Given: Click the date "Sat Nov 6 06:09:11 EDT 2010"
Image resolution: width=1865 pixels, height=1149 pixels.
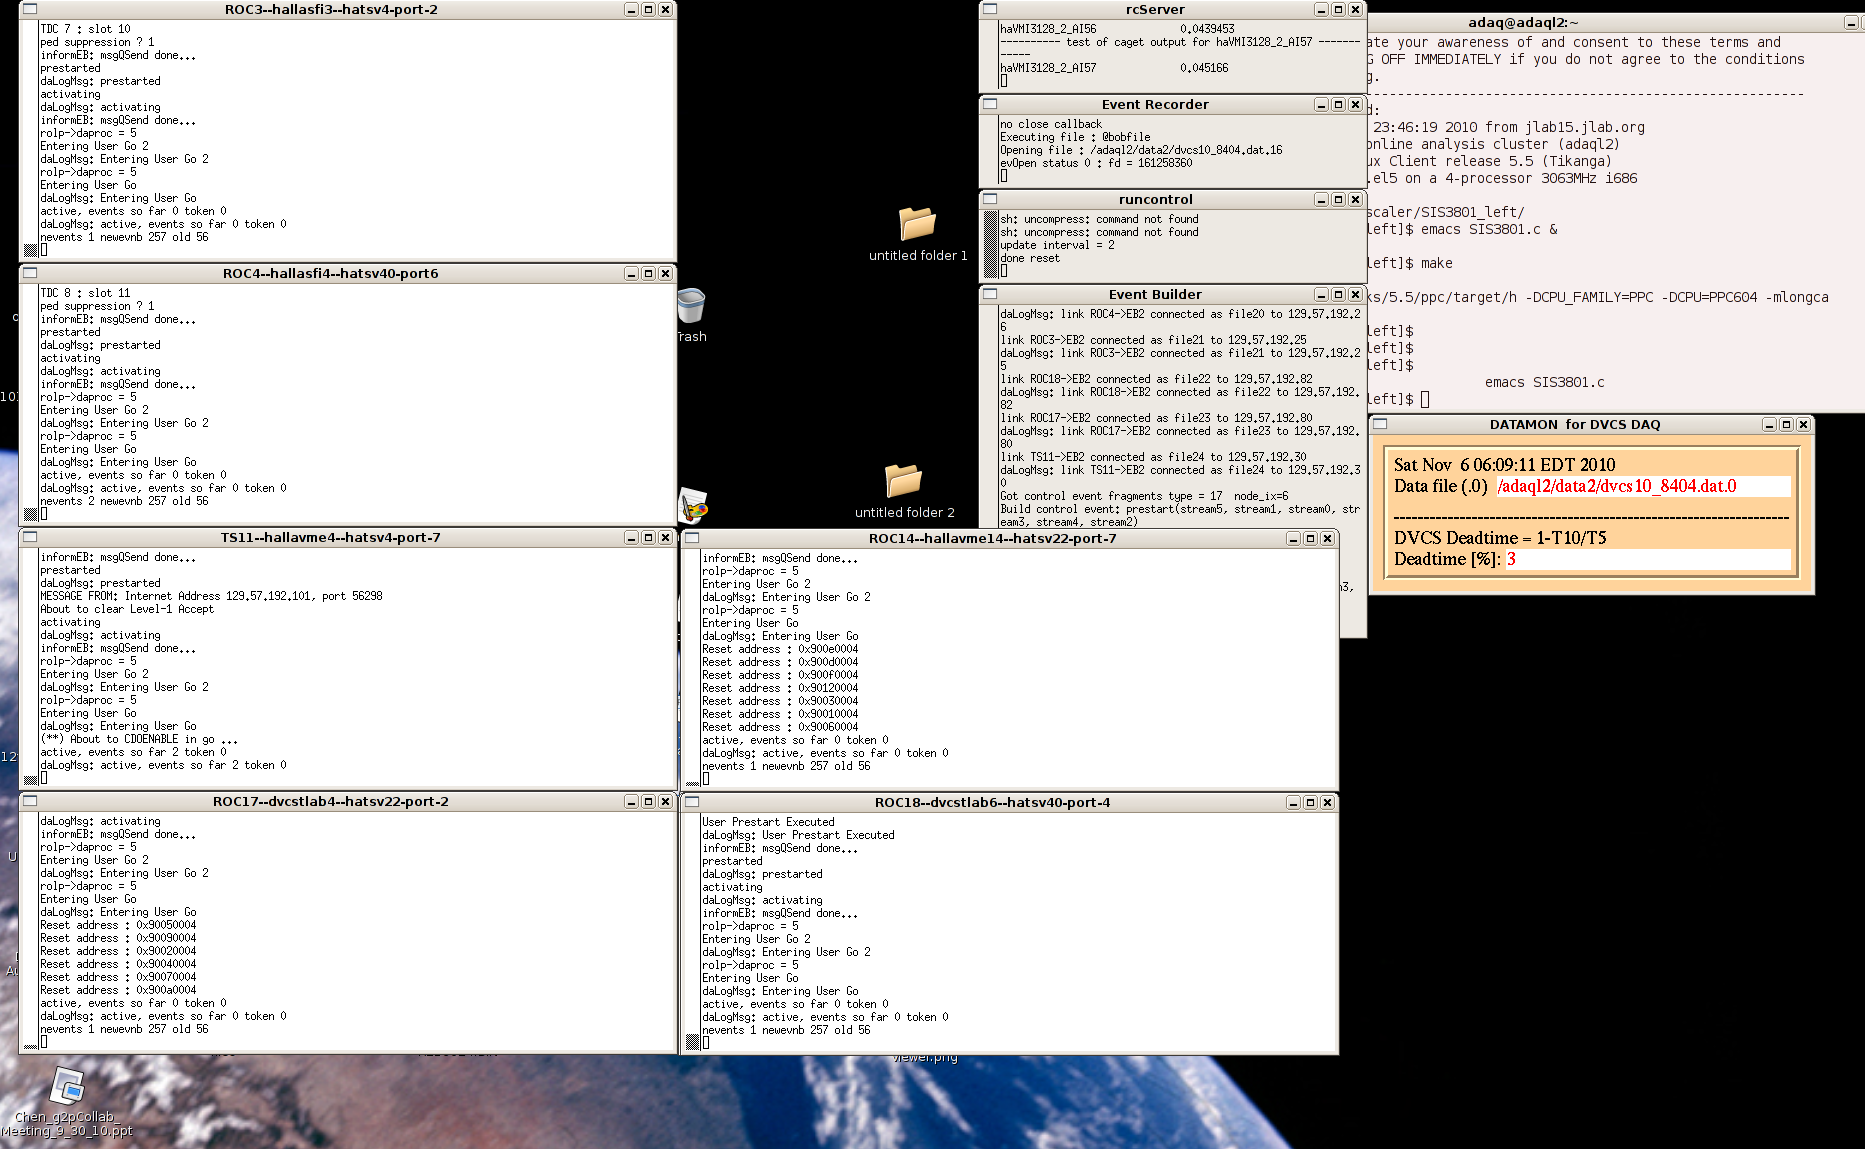Looking at the screenshot, I should point(1504,464).
